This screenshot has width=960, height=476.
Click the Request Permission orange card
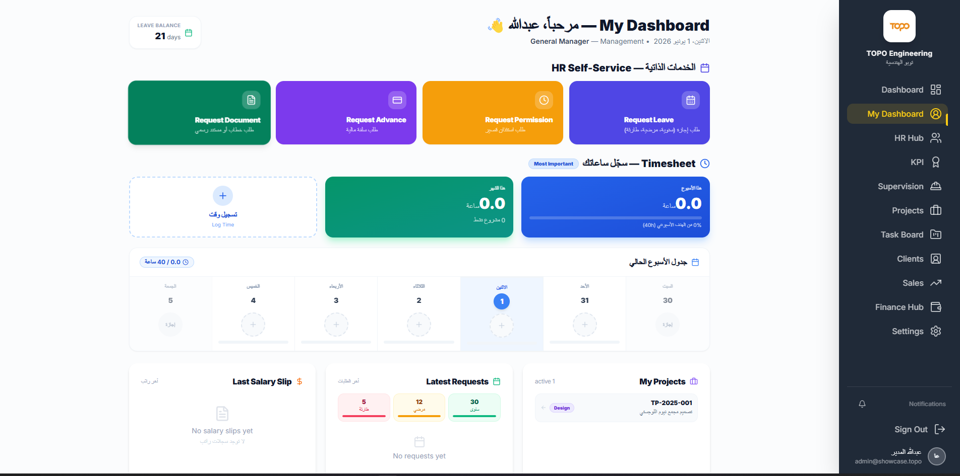pos(492,113)
